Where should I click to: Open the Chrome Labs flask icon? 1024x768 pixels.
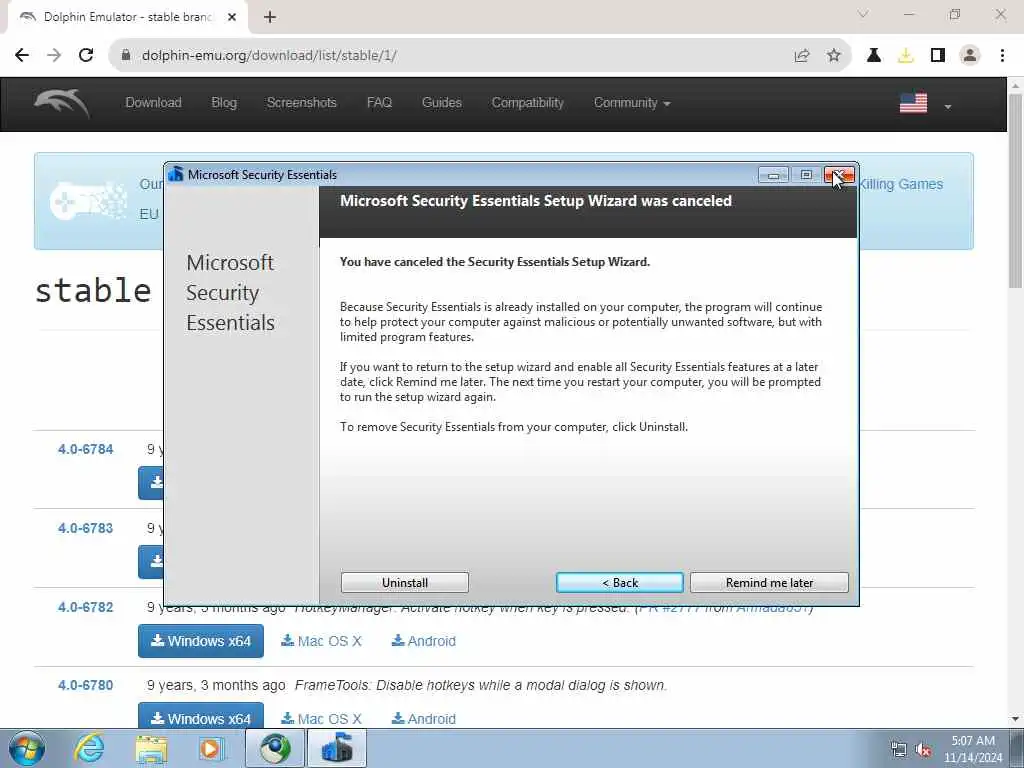click(x=874, y=56)
